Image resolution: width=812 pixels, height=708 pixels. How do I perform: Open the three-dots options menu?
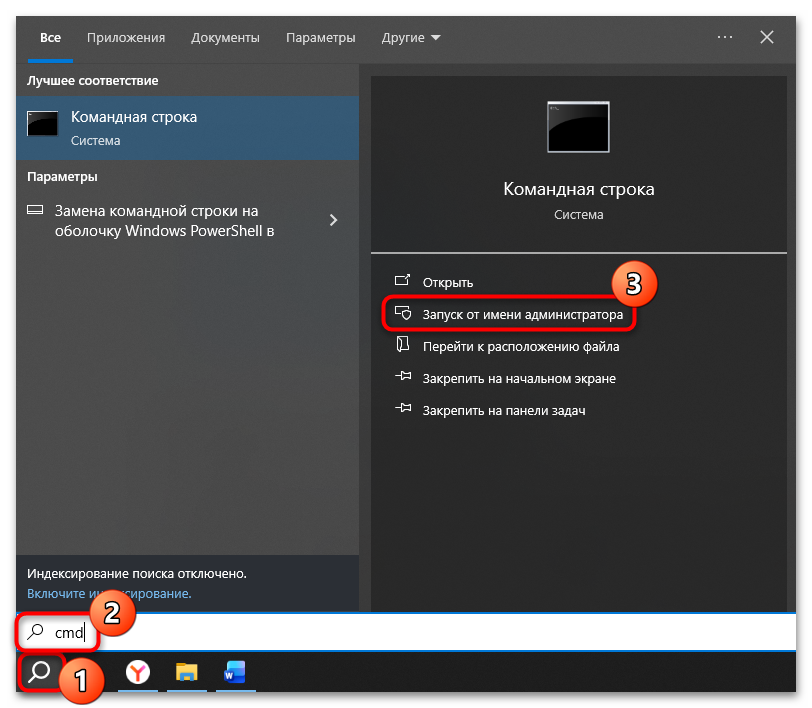[x=725, y=37]
